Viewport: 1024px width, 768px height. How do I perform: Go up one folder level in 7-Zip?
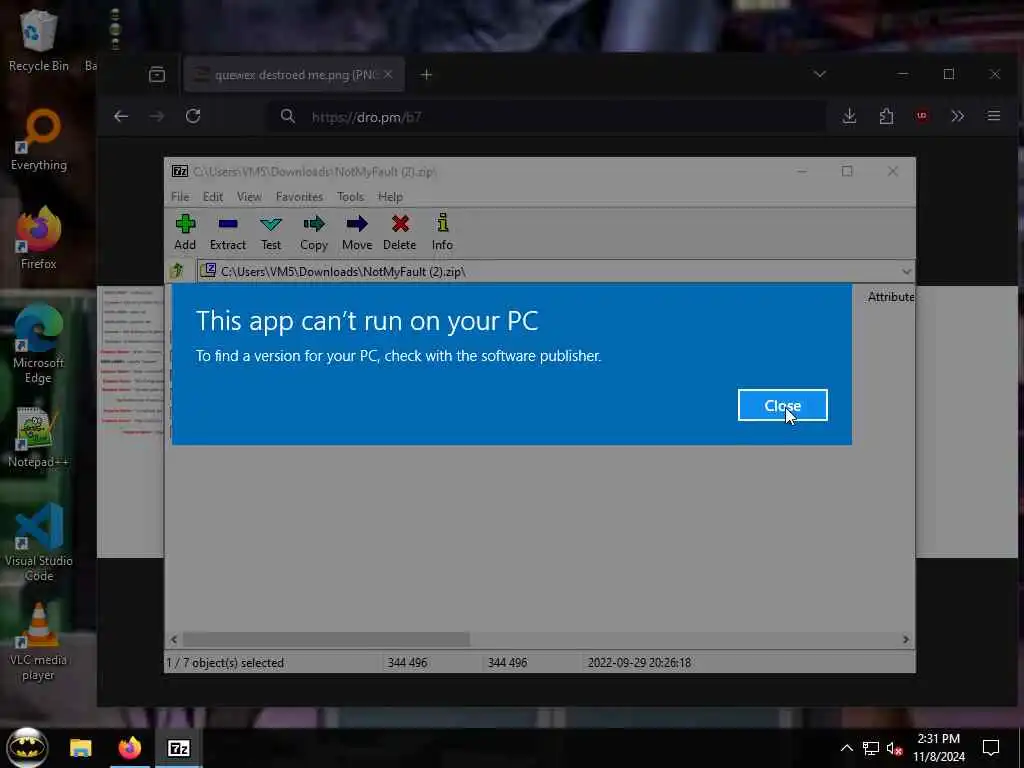pyautogui.click(x=177, y=270)
